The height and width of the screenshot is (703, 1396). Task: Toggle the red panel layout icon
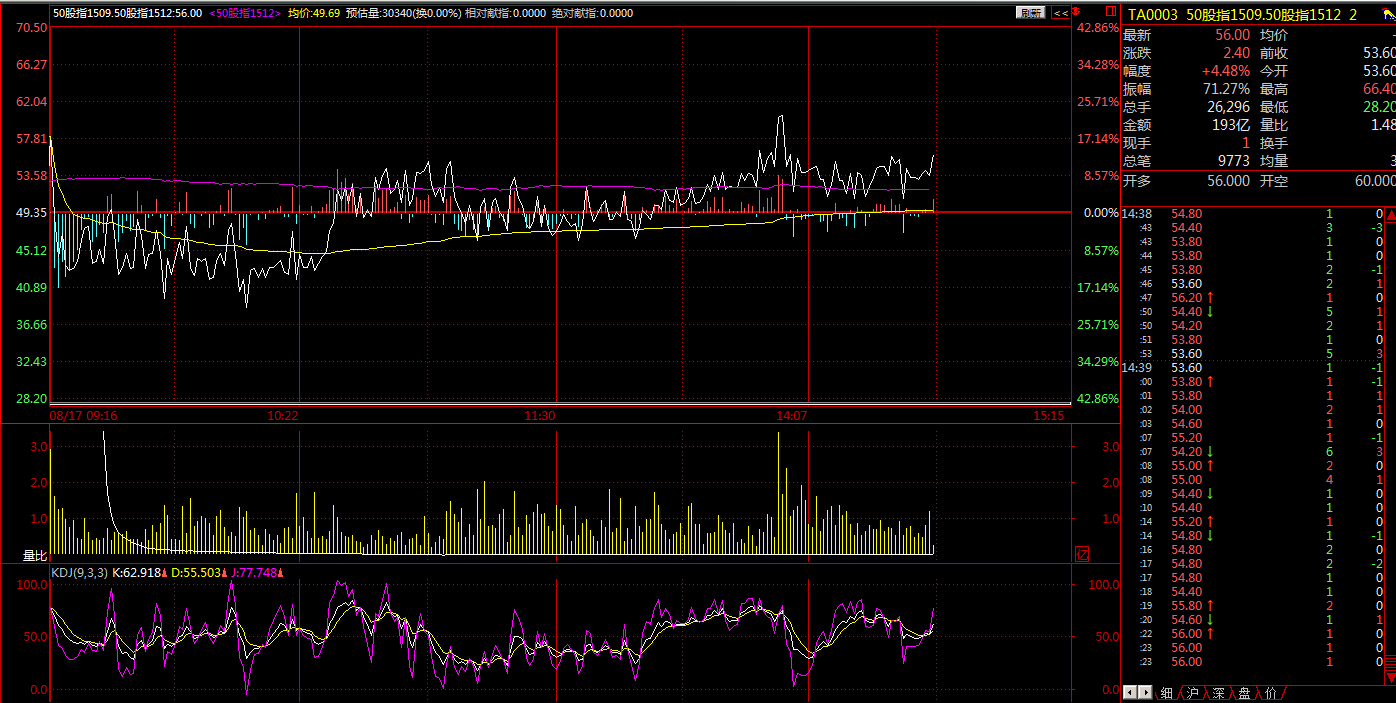pos(1109,10)
